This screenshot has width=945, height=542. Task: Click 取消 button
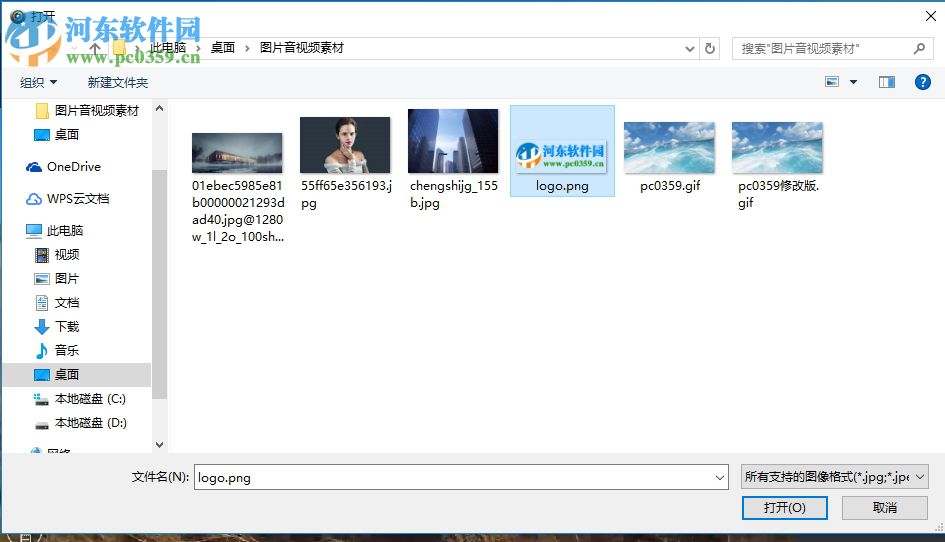coord(885,508)
